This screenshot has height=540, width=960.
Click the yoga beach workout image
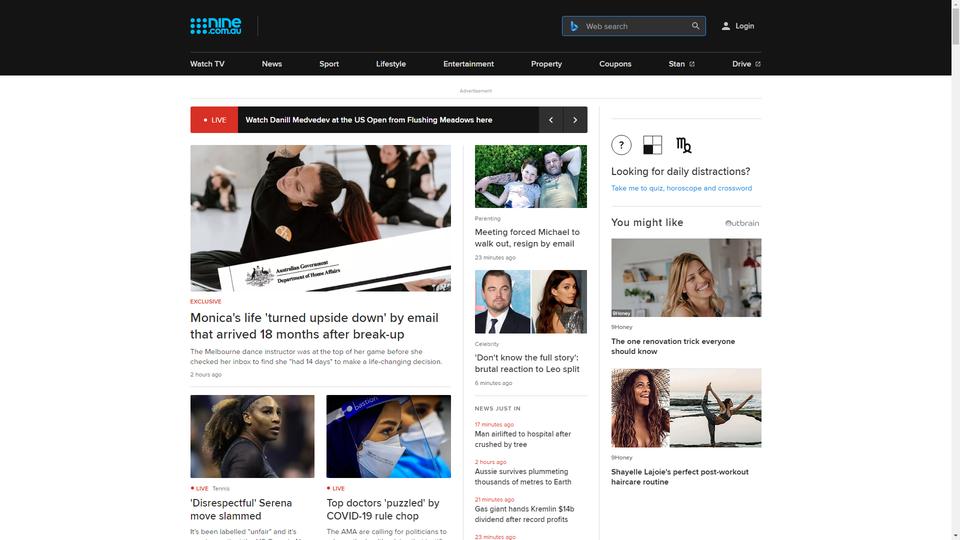(x=686, y=408)
